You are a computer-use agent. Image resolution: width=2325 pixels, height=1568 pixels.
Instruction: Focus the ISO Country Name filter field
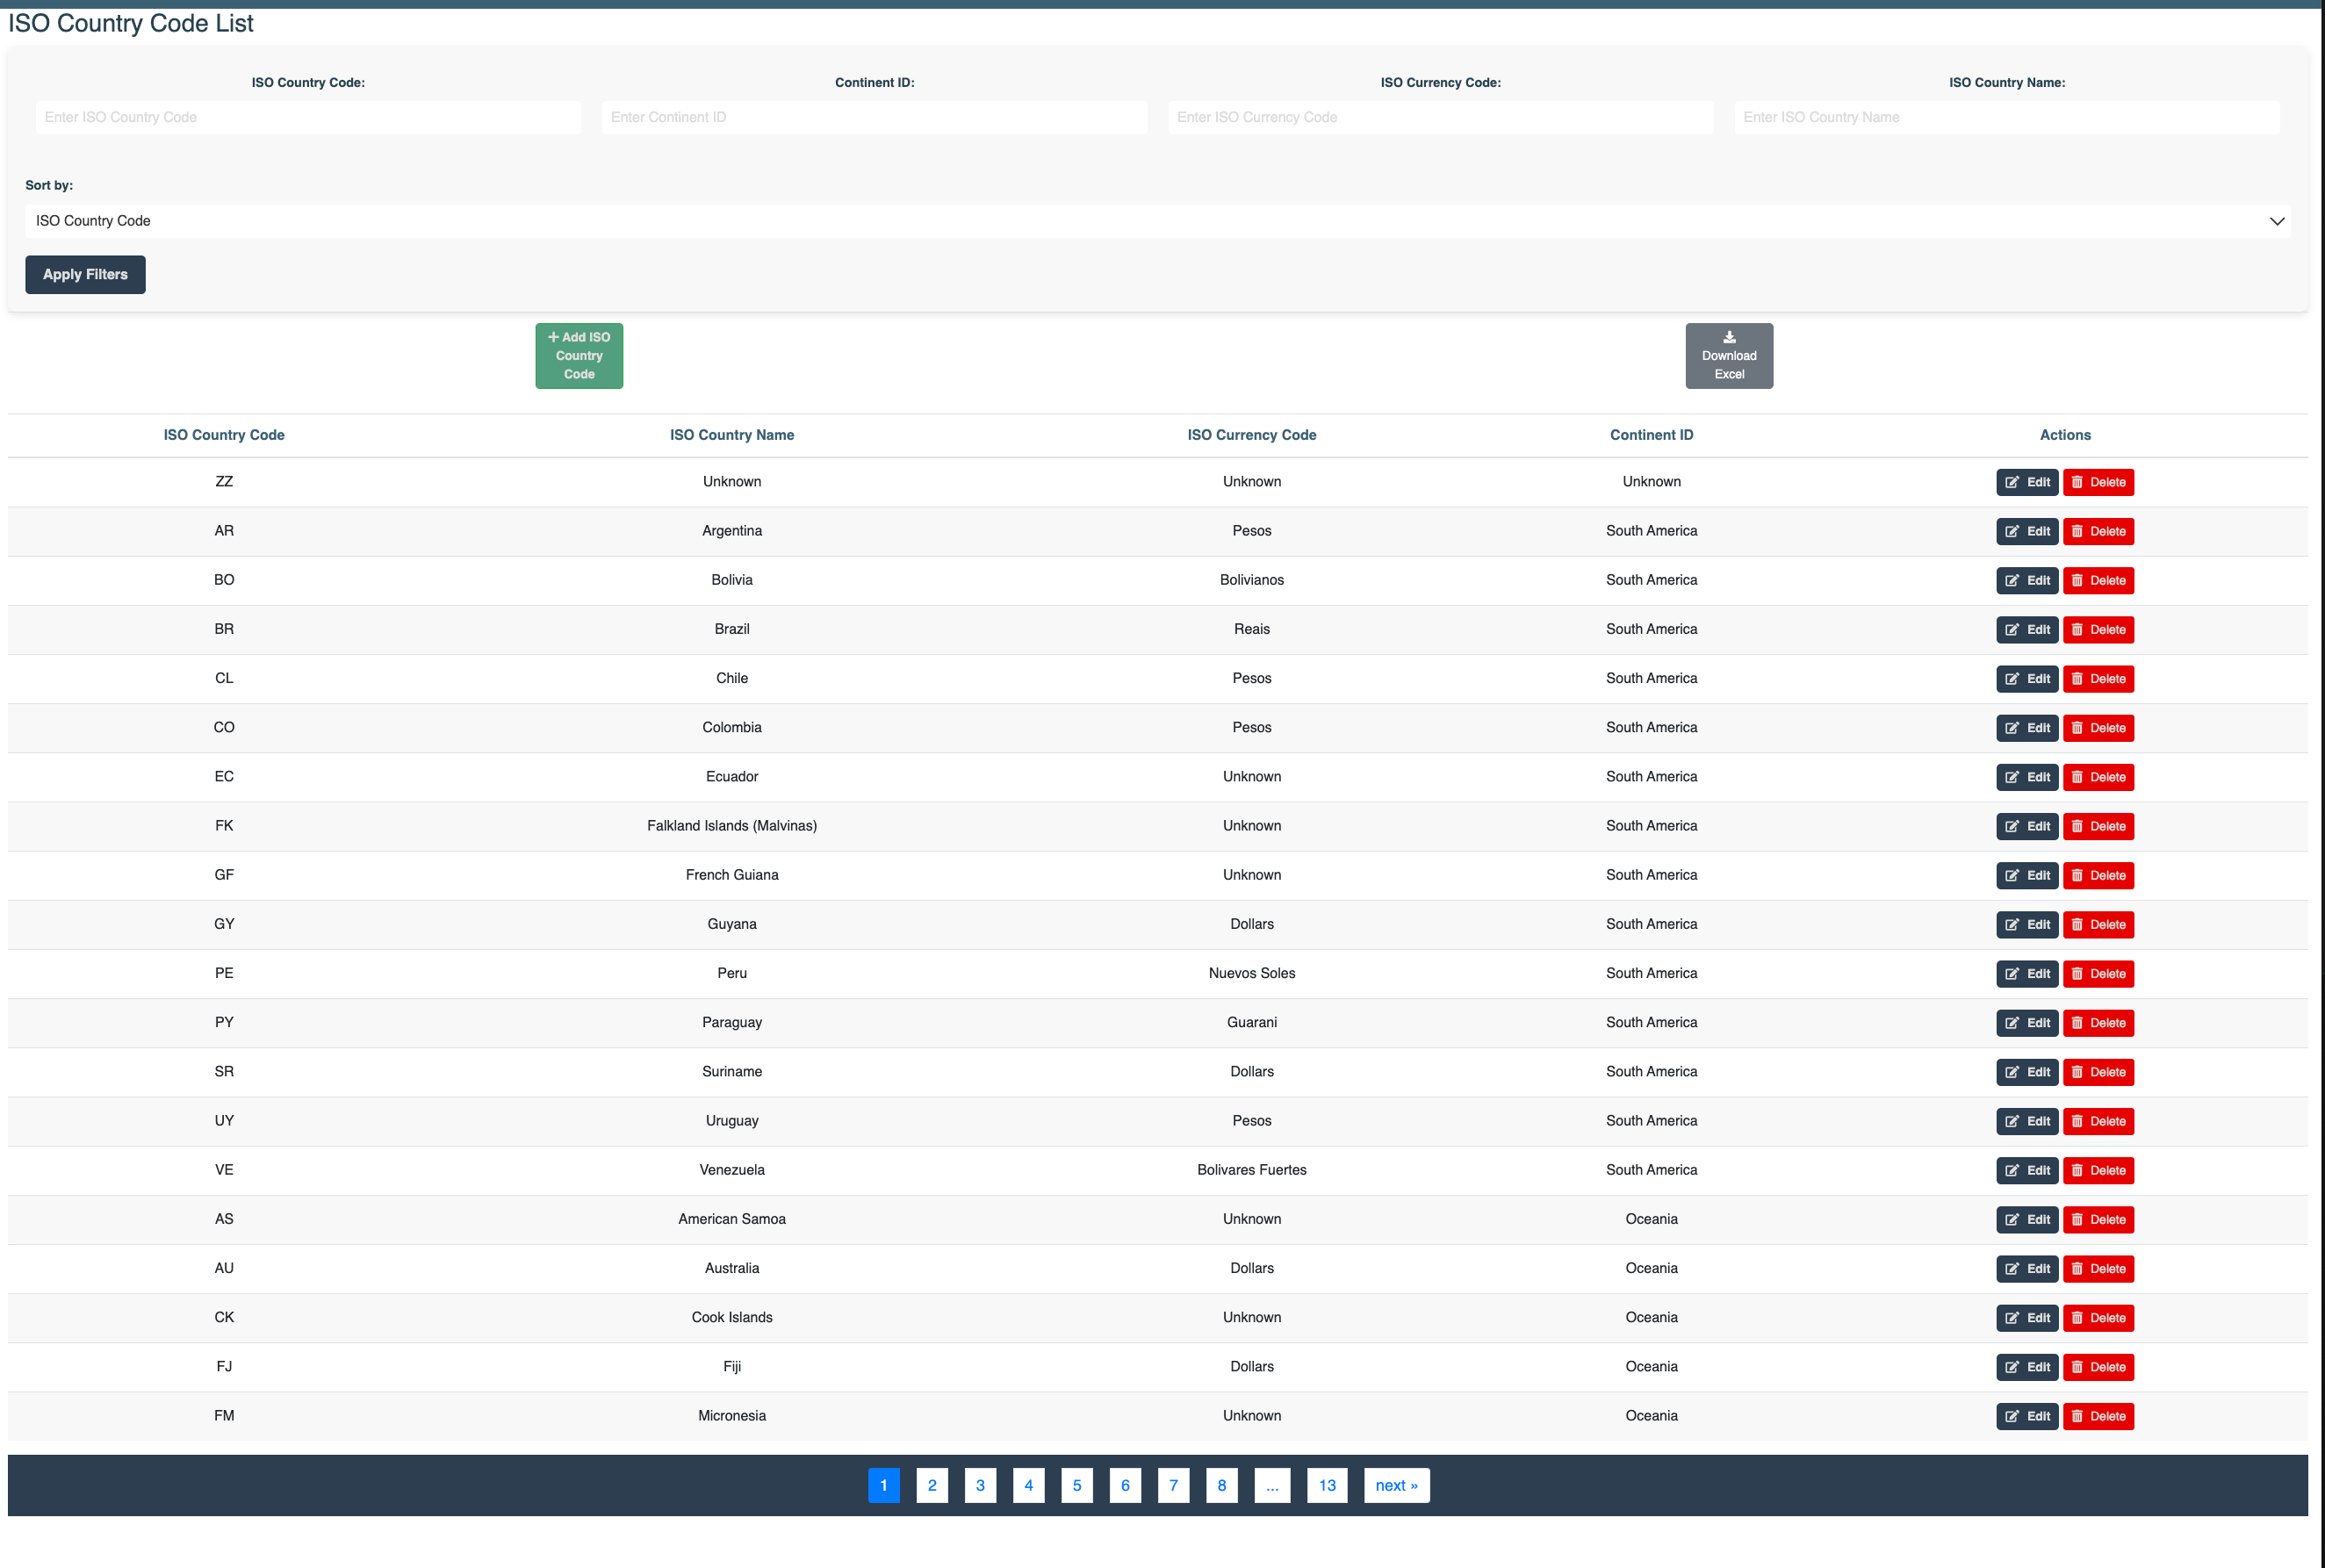(2006, 117)
